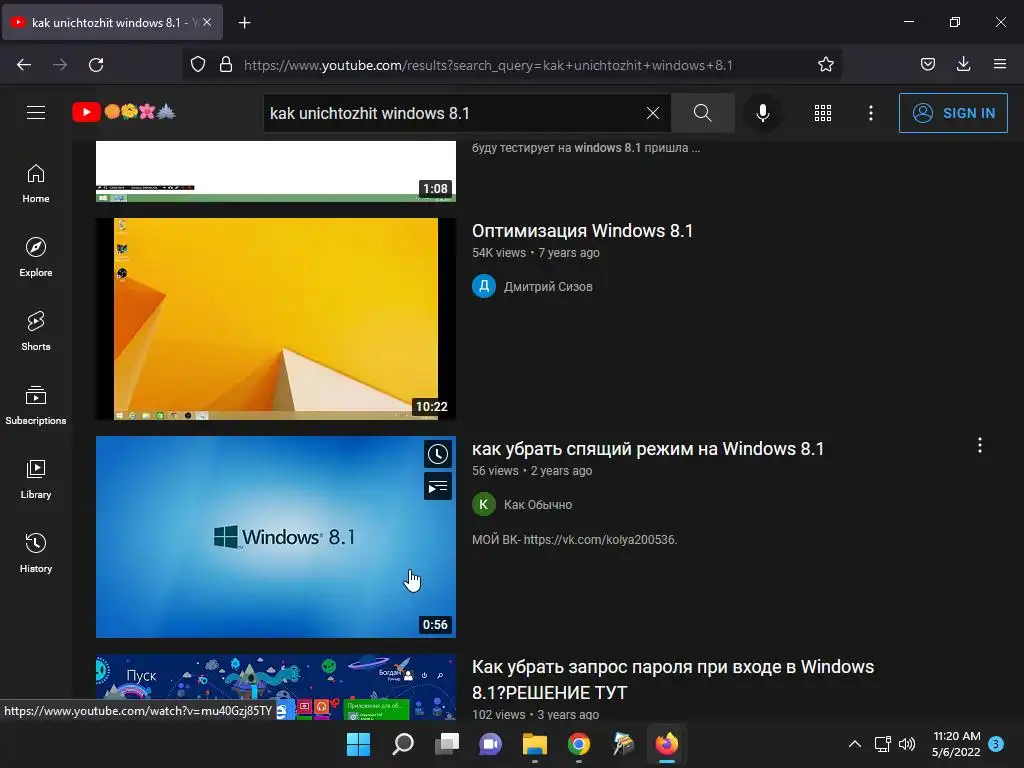Open the Пуск start screen thumbnail

pyautogui.click(x=276, y=687)
